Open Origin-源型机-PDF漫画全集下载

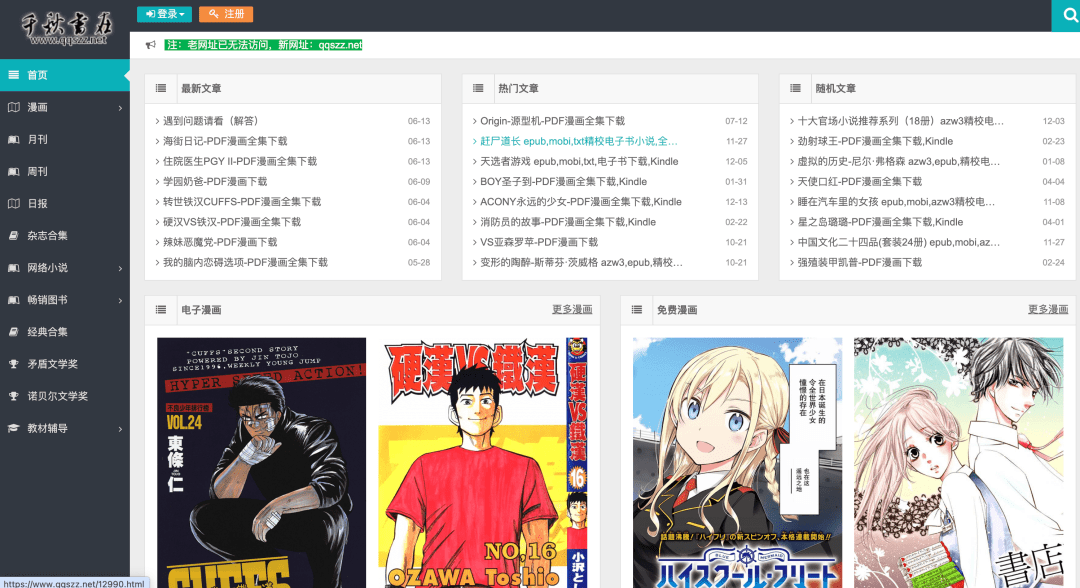point(552,120)
